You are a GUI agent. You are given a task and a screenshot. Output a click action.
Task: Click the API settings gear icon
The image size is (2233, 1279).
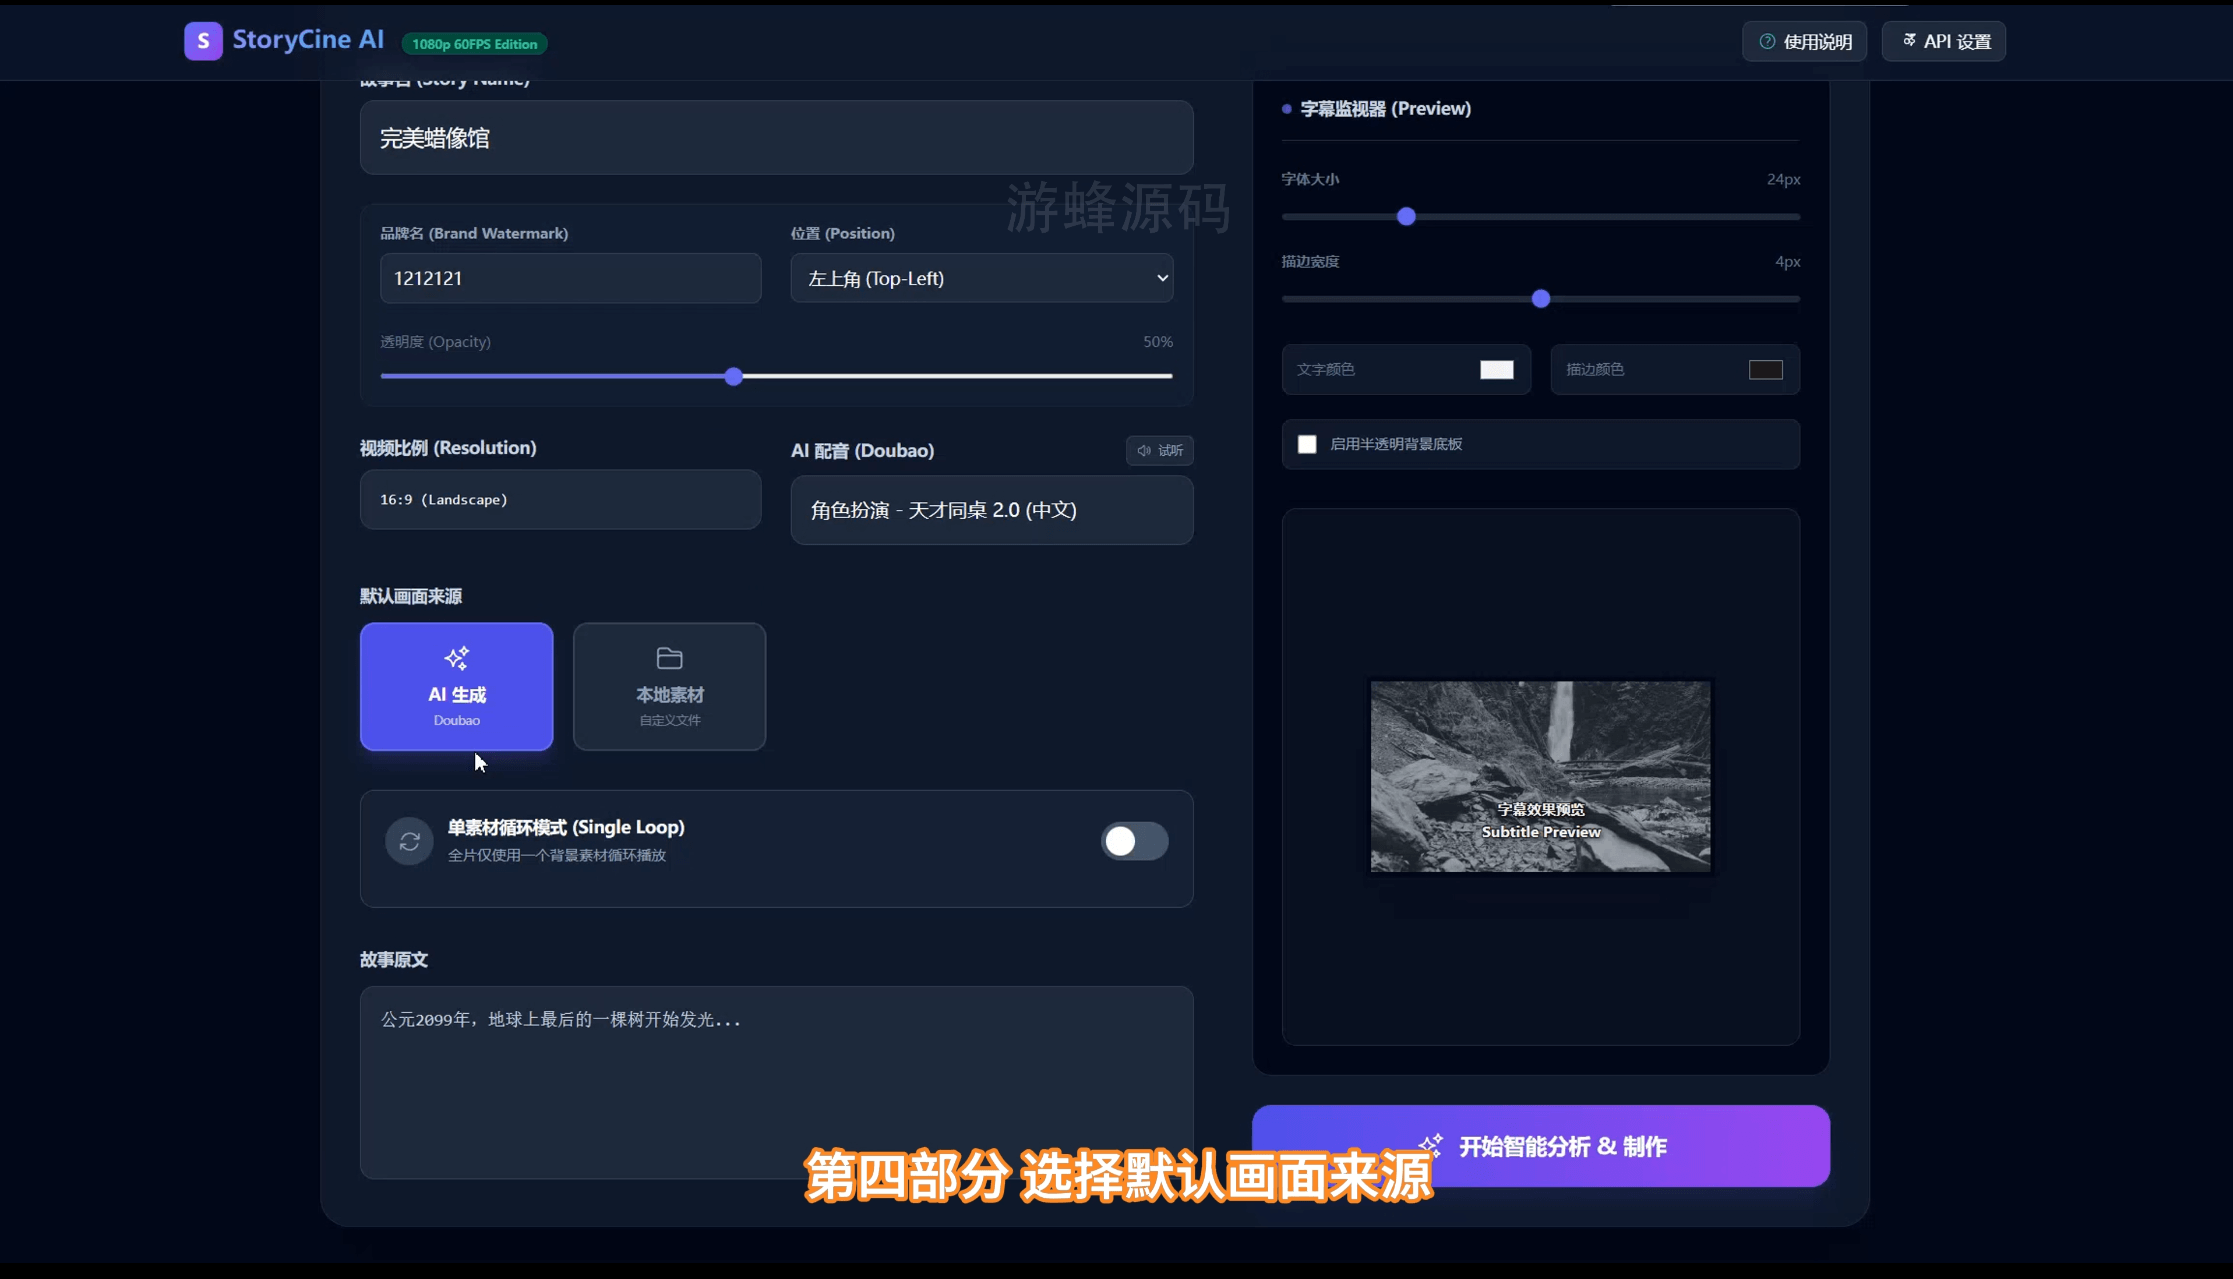[x=1909, y=40]
